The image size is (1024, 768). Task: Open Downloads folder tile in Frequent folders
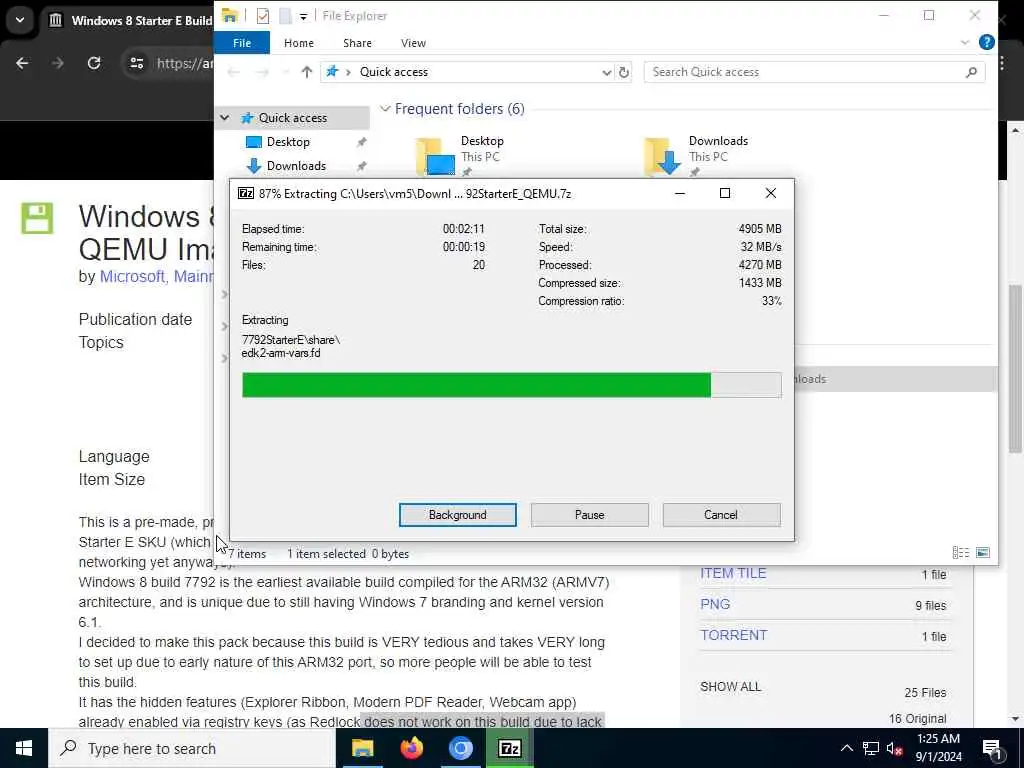[x=695, y=156]
